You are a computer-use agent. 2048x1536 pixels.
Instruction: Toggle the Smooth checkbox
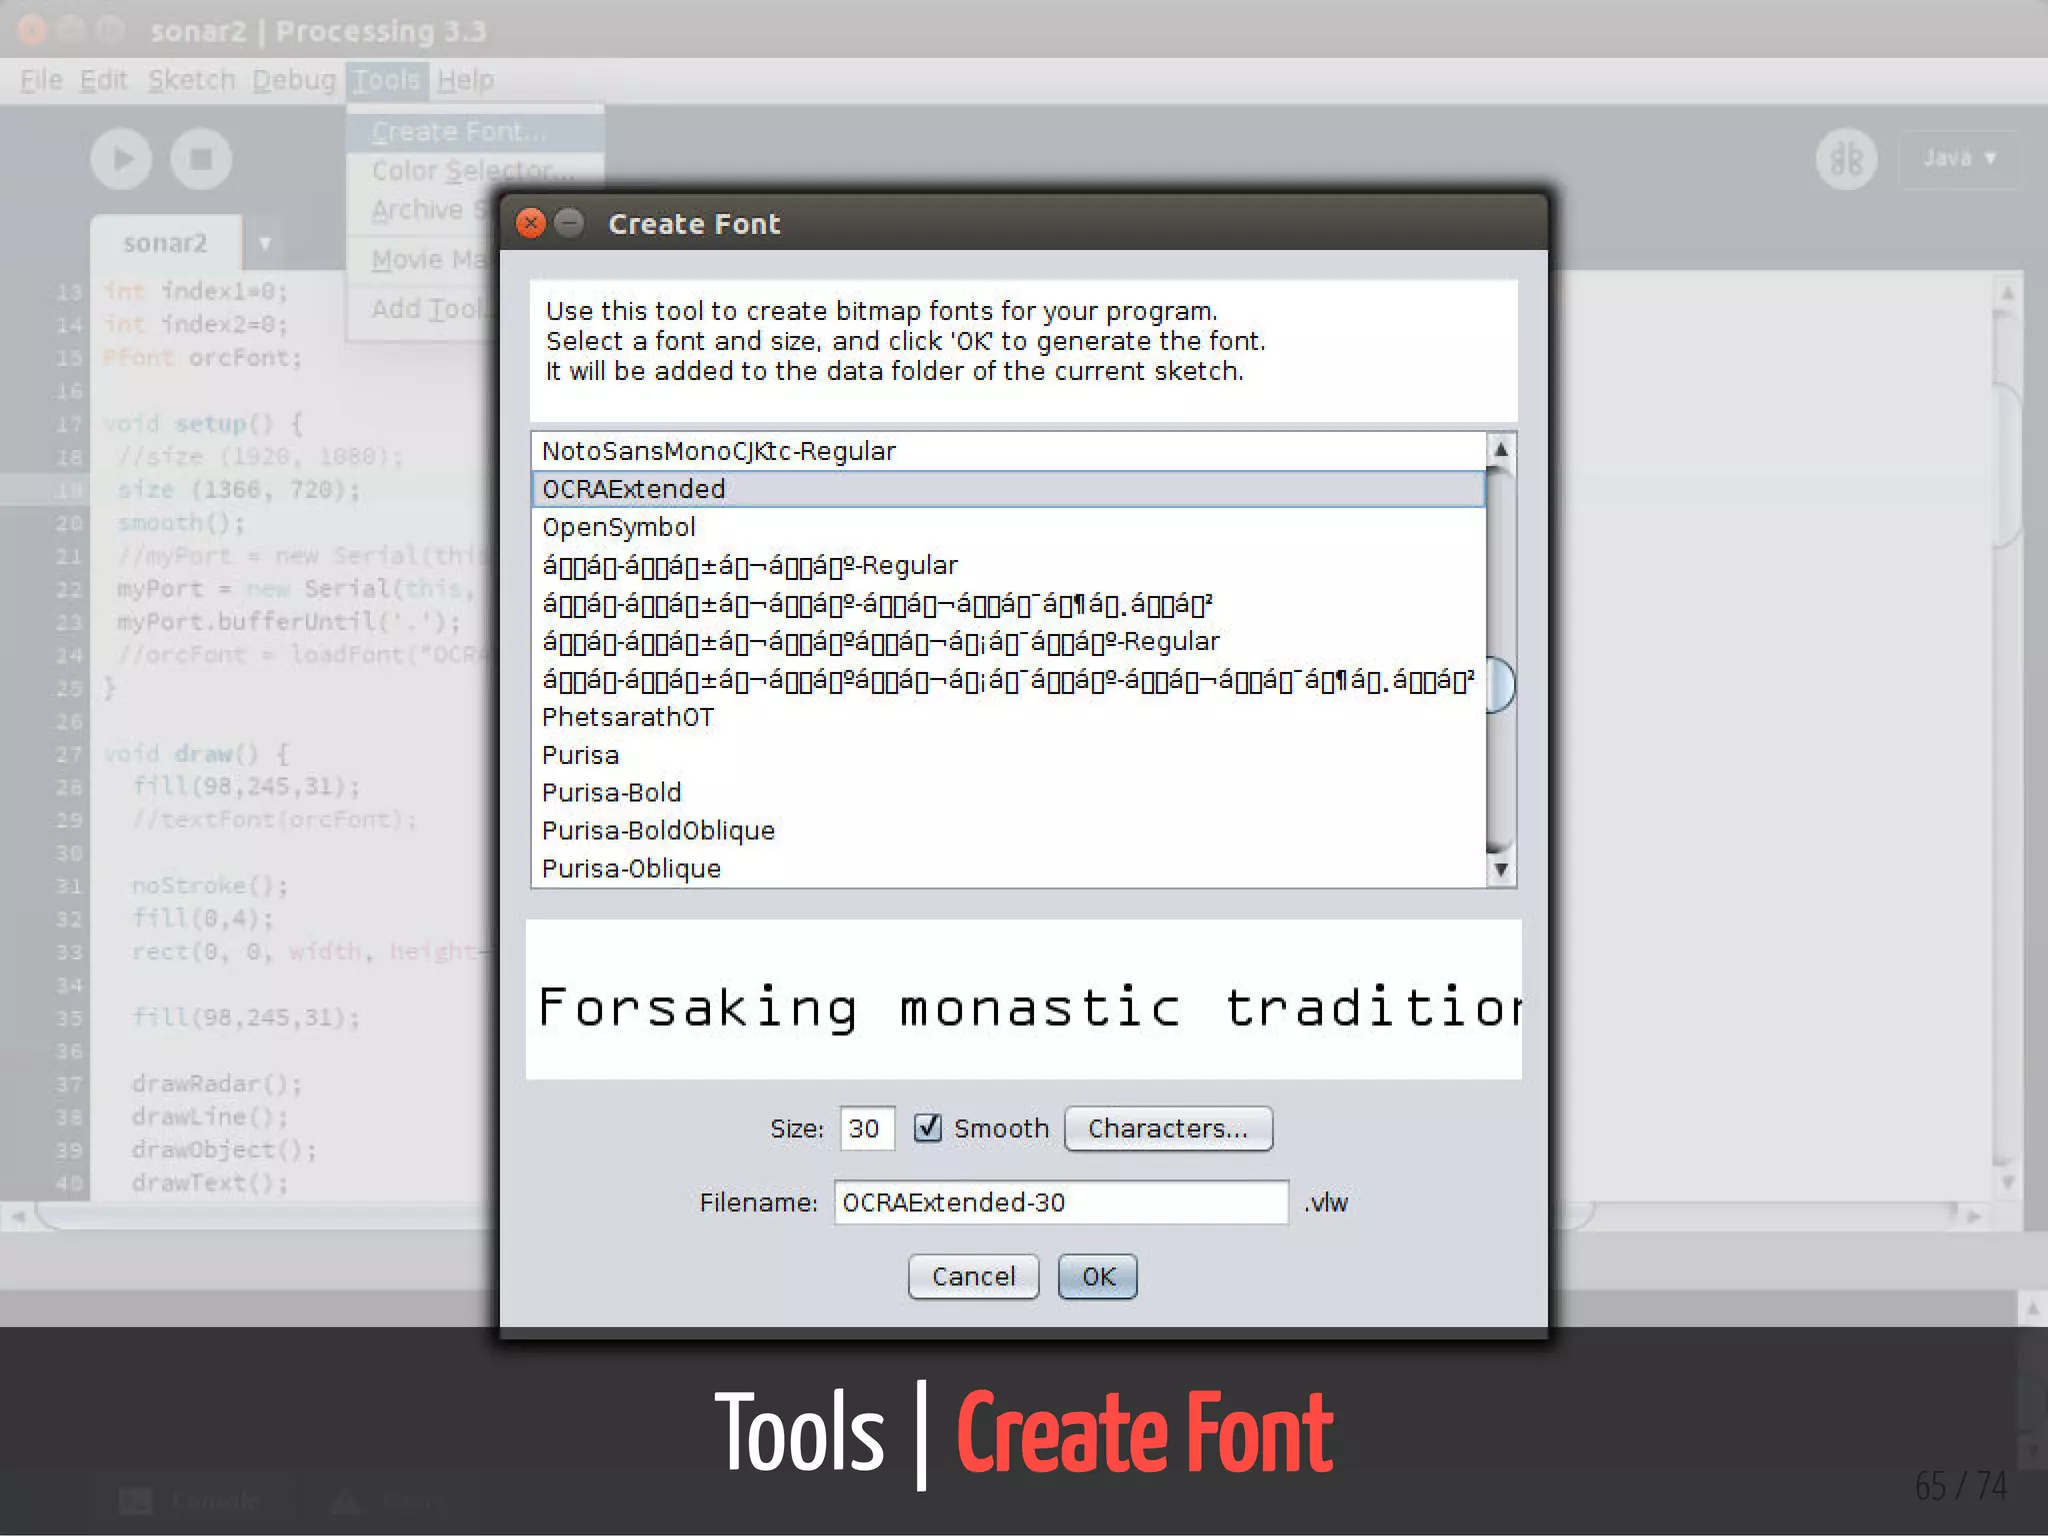coord(927,1128)
